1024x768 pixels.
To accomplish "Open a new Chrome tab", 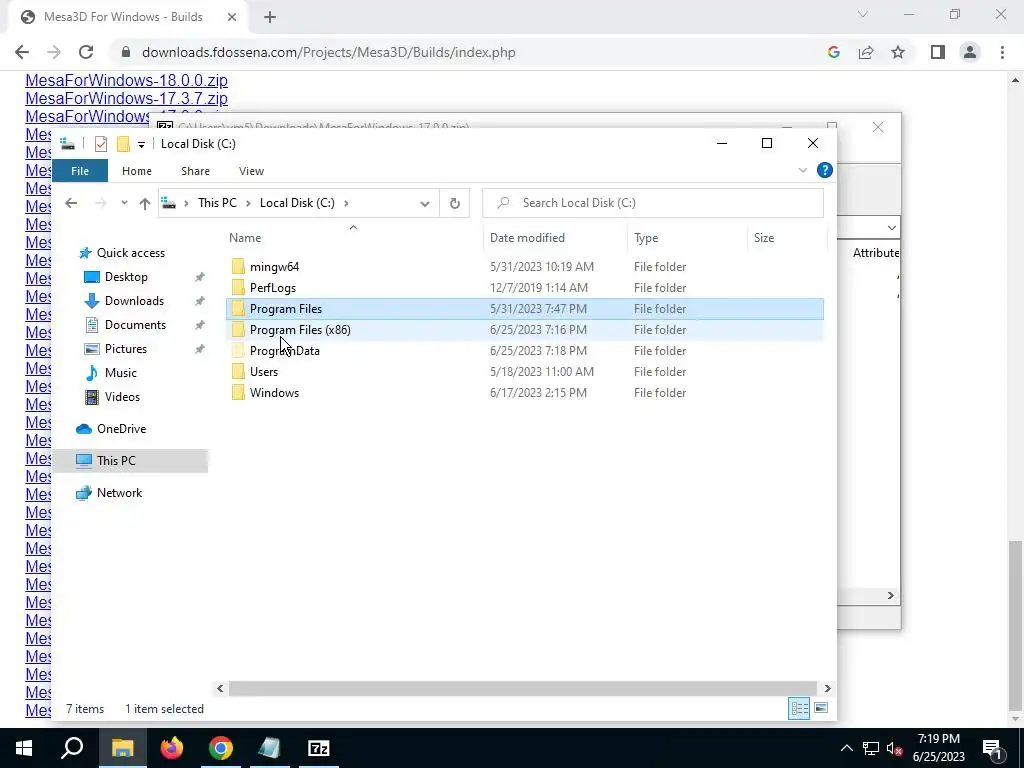I will 270,18.
